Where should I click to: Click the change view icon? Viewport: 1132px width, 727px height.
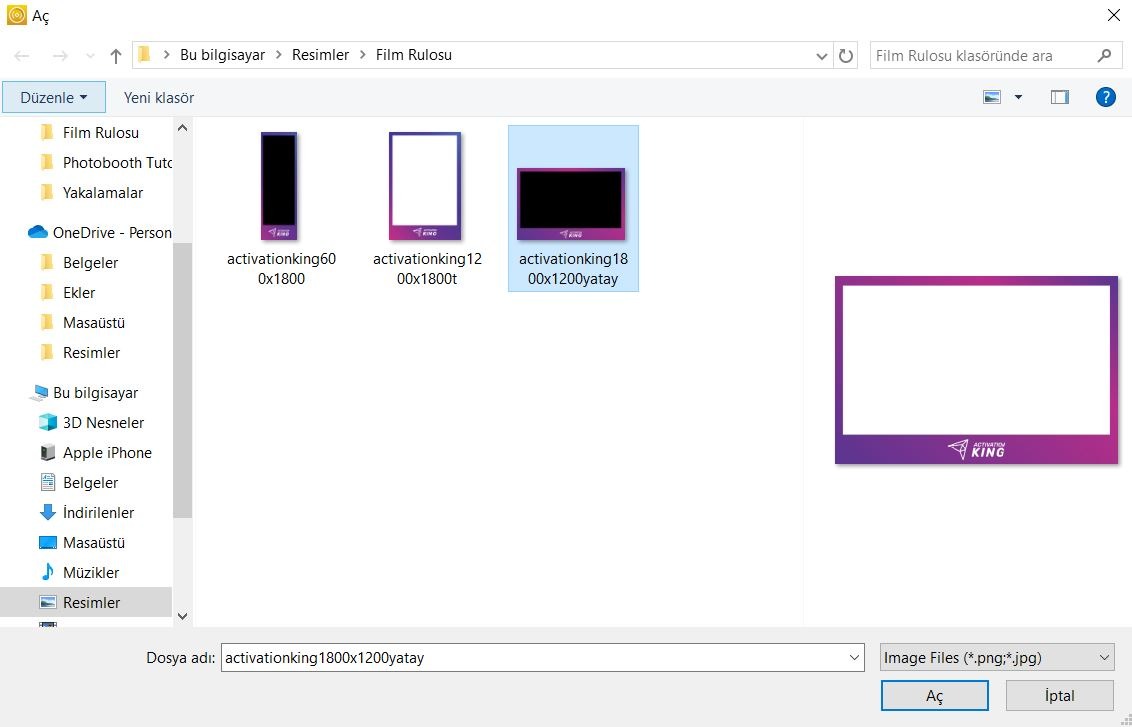coord(992,97)
